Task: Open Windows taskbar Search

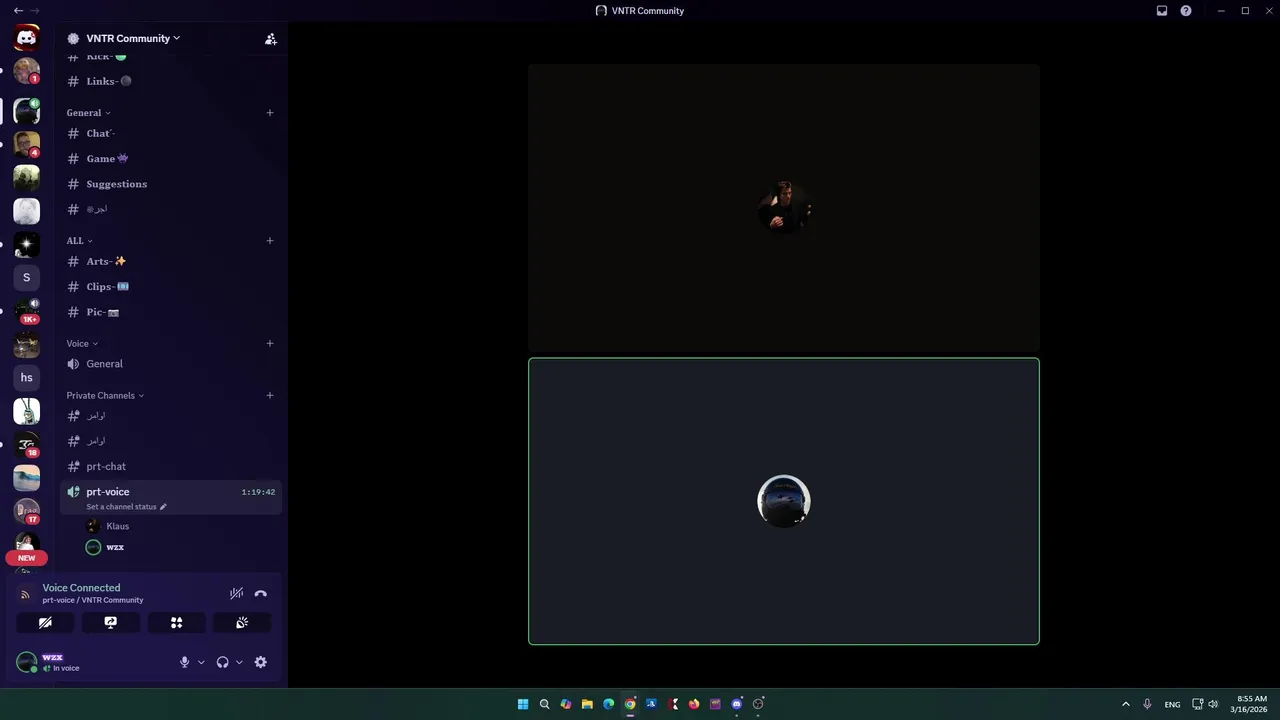Action: pyautogui.click(x=545, y=704)
